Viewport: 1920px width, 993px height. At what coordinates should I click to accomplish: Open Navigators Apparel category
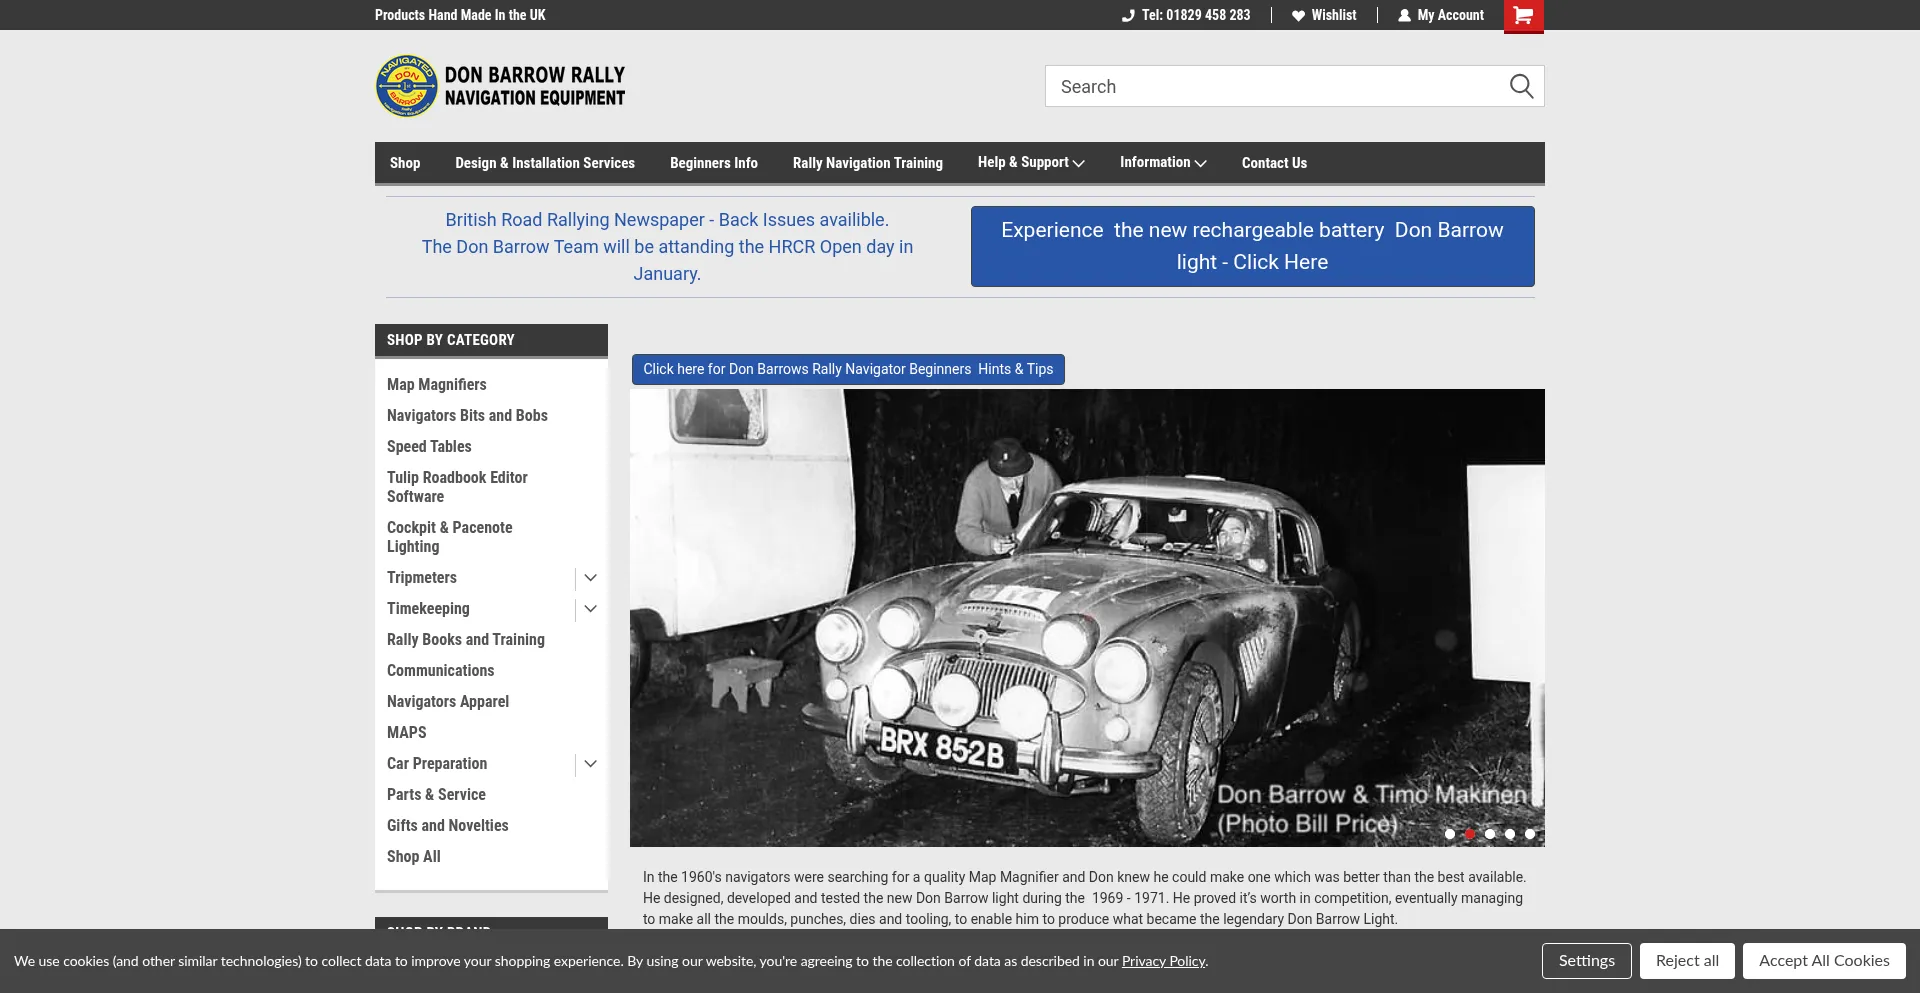448,702
